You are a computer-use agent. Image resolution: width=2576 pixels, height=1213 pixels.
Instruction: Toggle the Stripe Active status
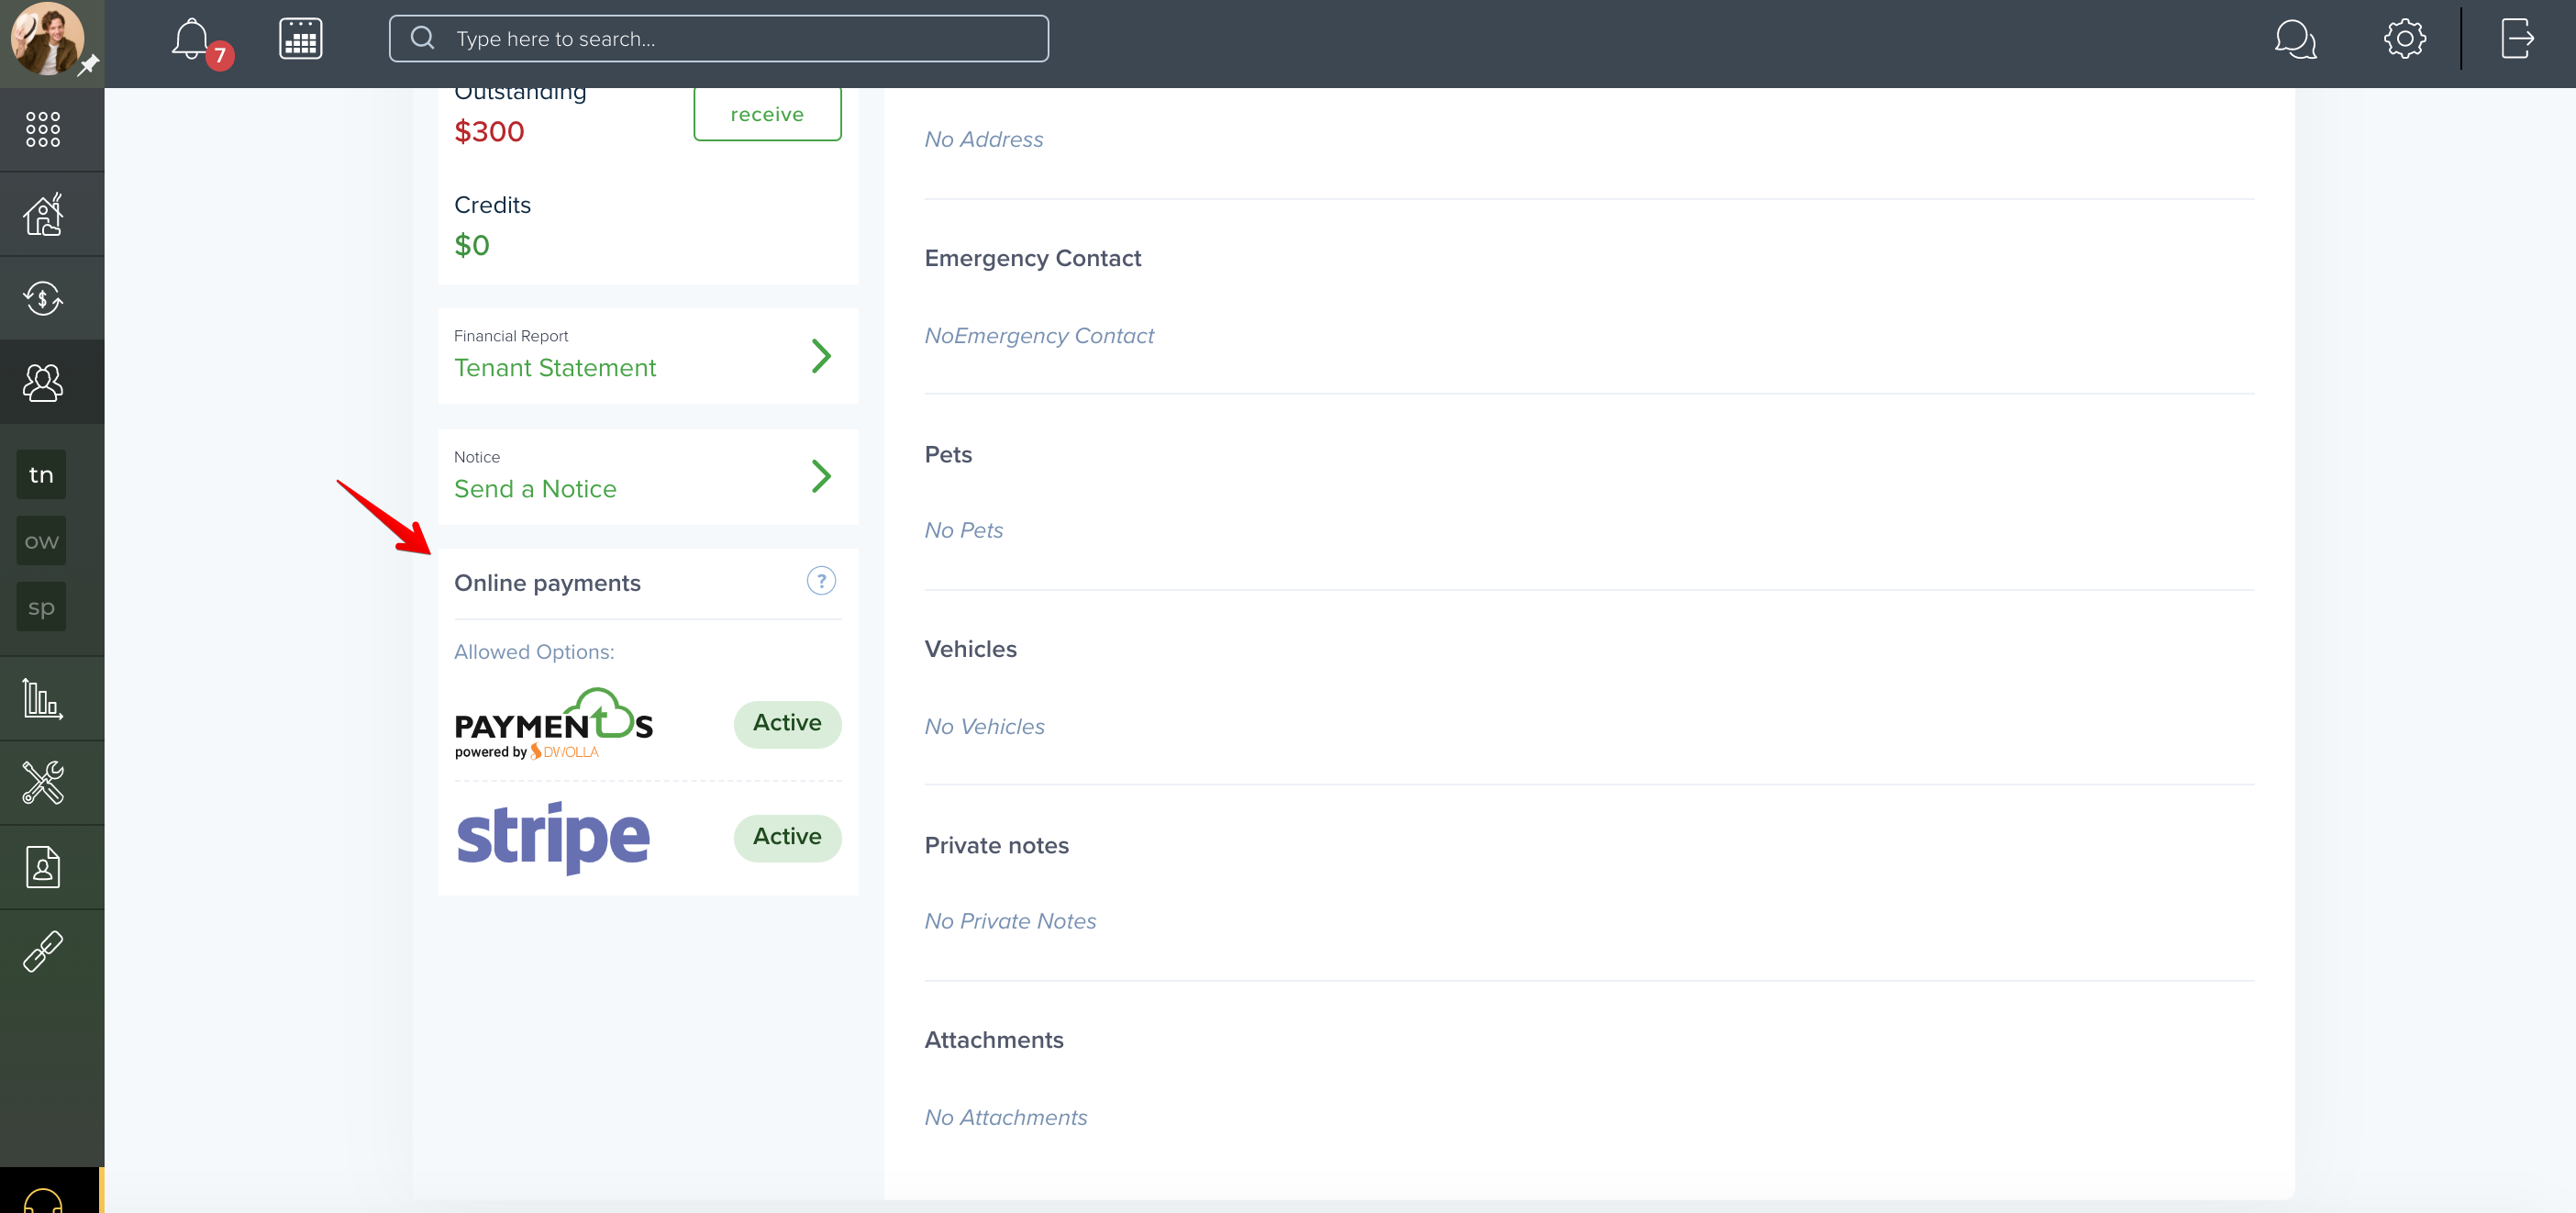pos(787,837)
